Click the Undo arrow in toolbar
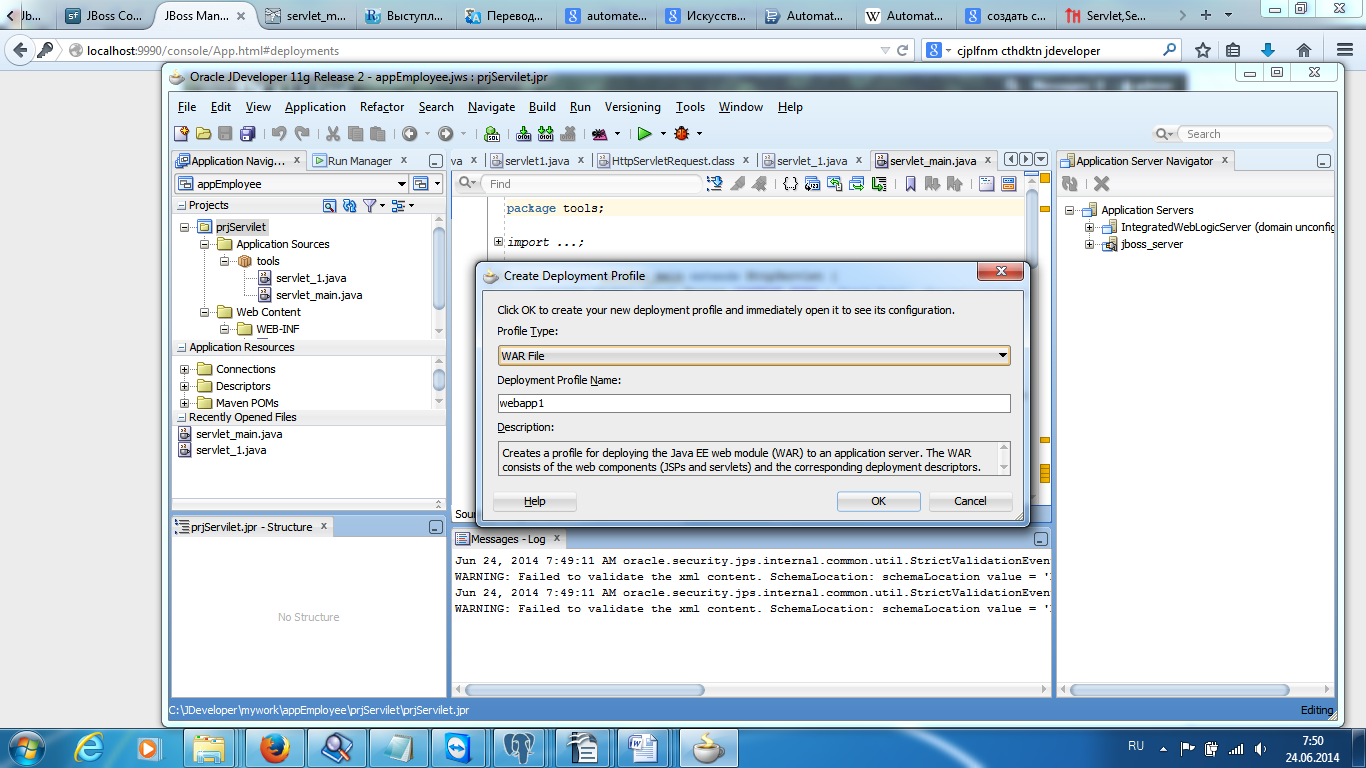Image resolution: width=1366 pixels, height=768 pixels. tap(279, 133)
